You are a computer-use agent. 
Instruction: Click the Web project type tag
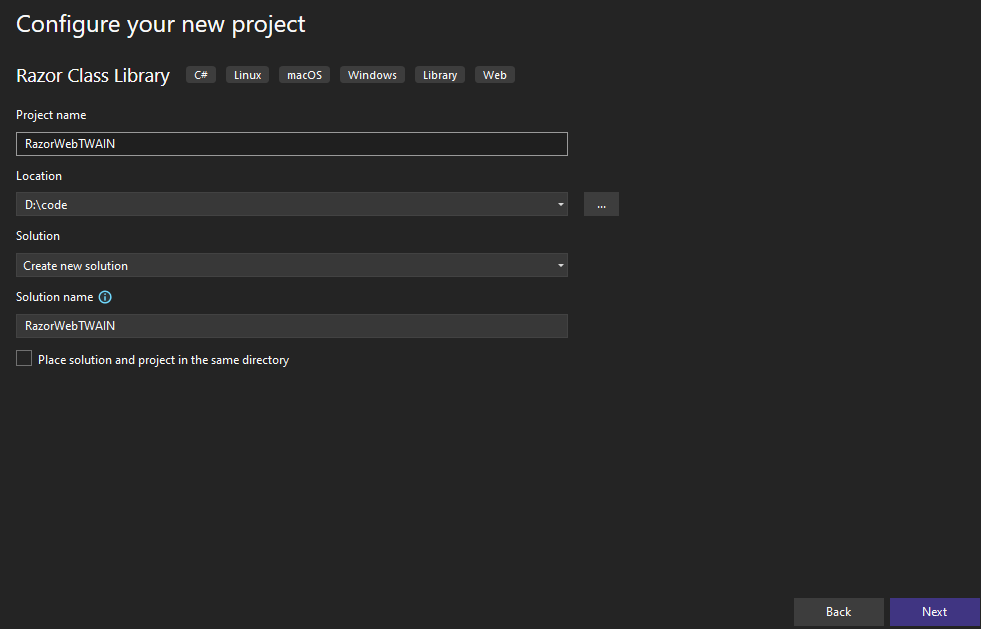pos(494,75)
